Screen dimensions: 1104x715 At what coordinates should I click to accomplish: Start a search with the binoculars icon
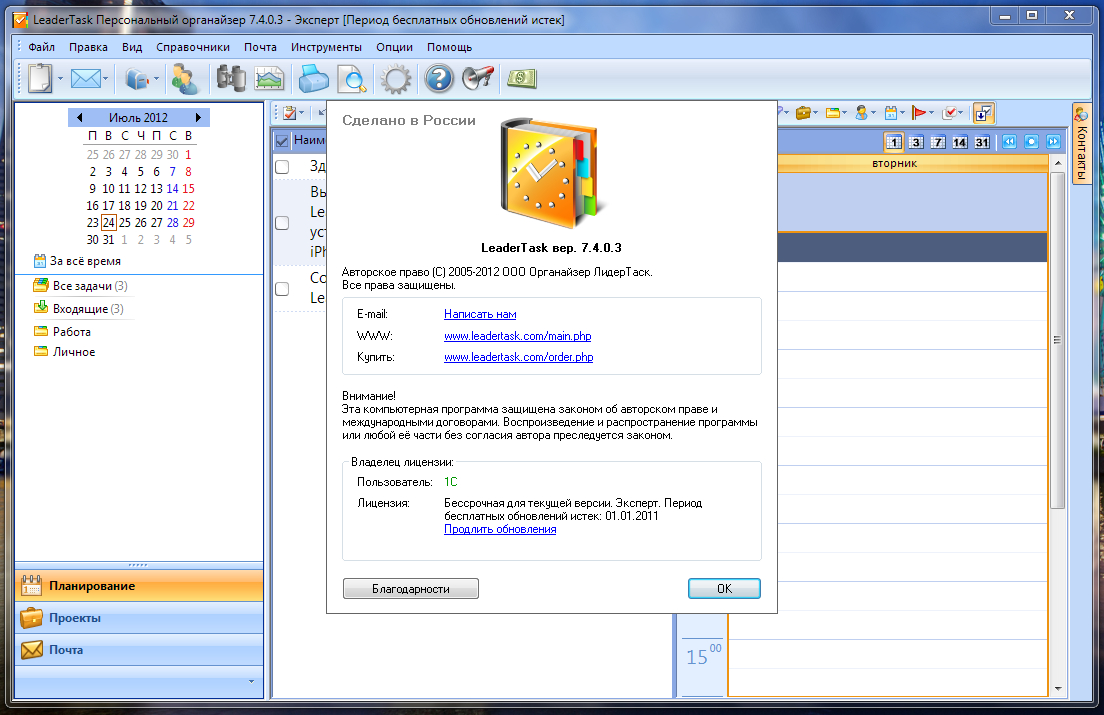point(231,78)
